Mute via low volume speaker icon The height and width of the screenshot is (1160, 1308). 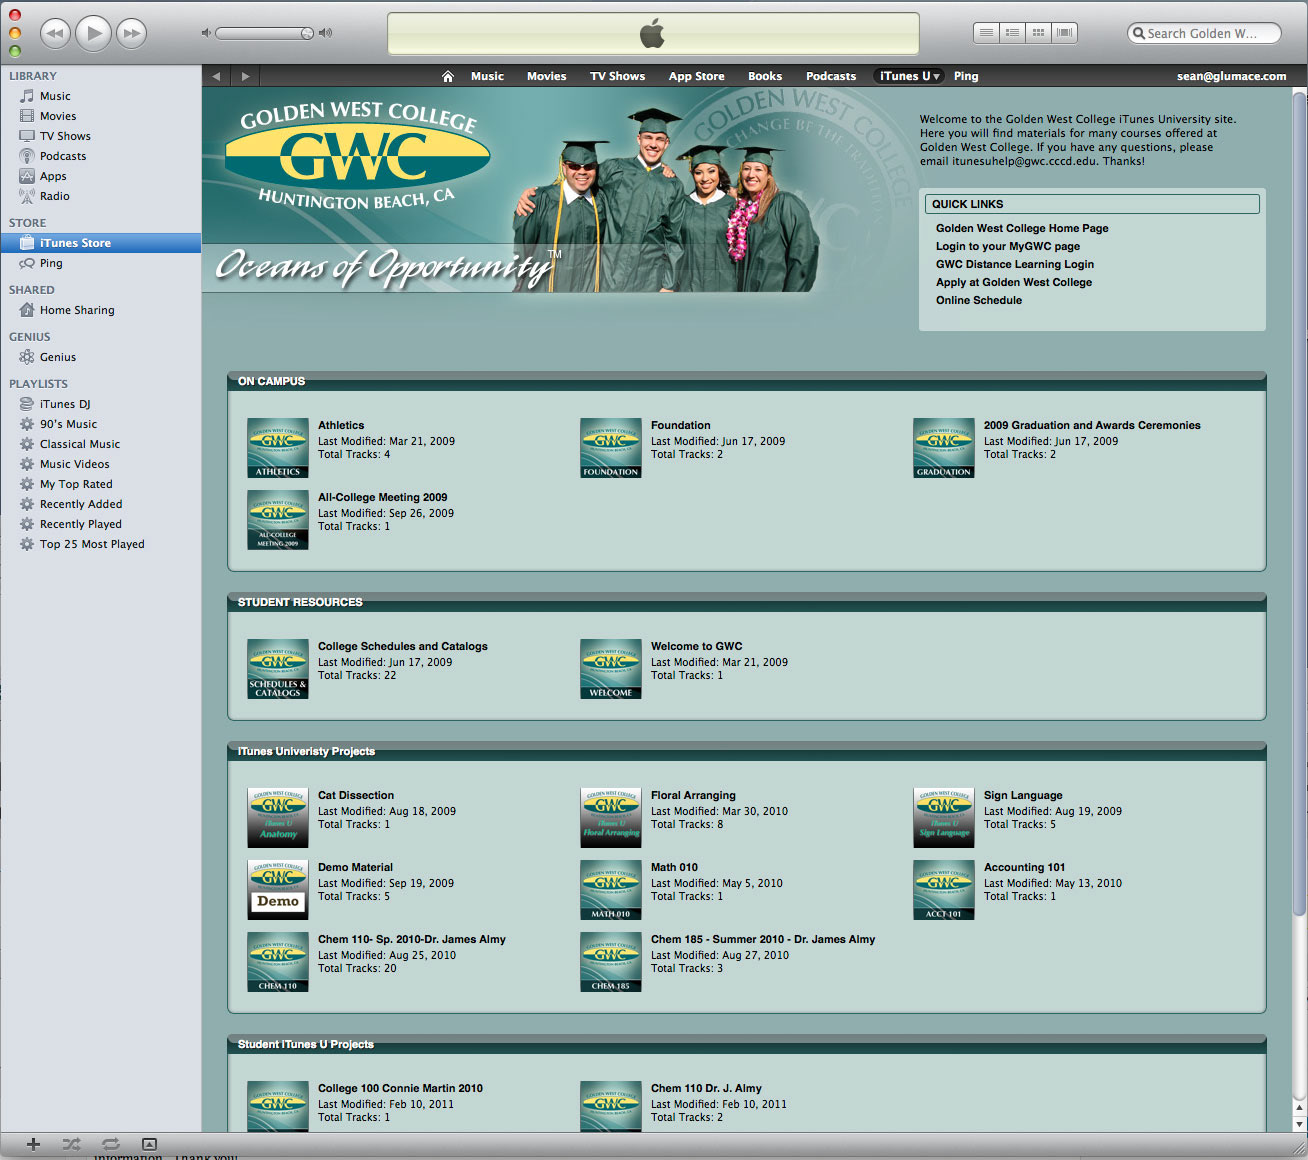click(206, 33)
